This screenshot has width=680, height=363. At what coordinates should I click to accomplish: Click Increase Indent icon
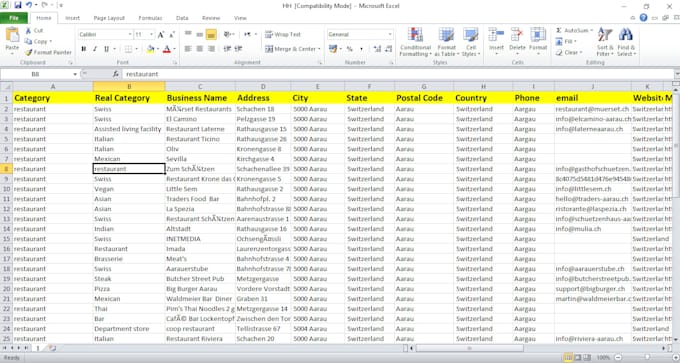click(x=238, y=49)
